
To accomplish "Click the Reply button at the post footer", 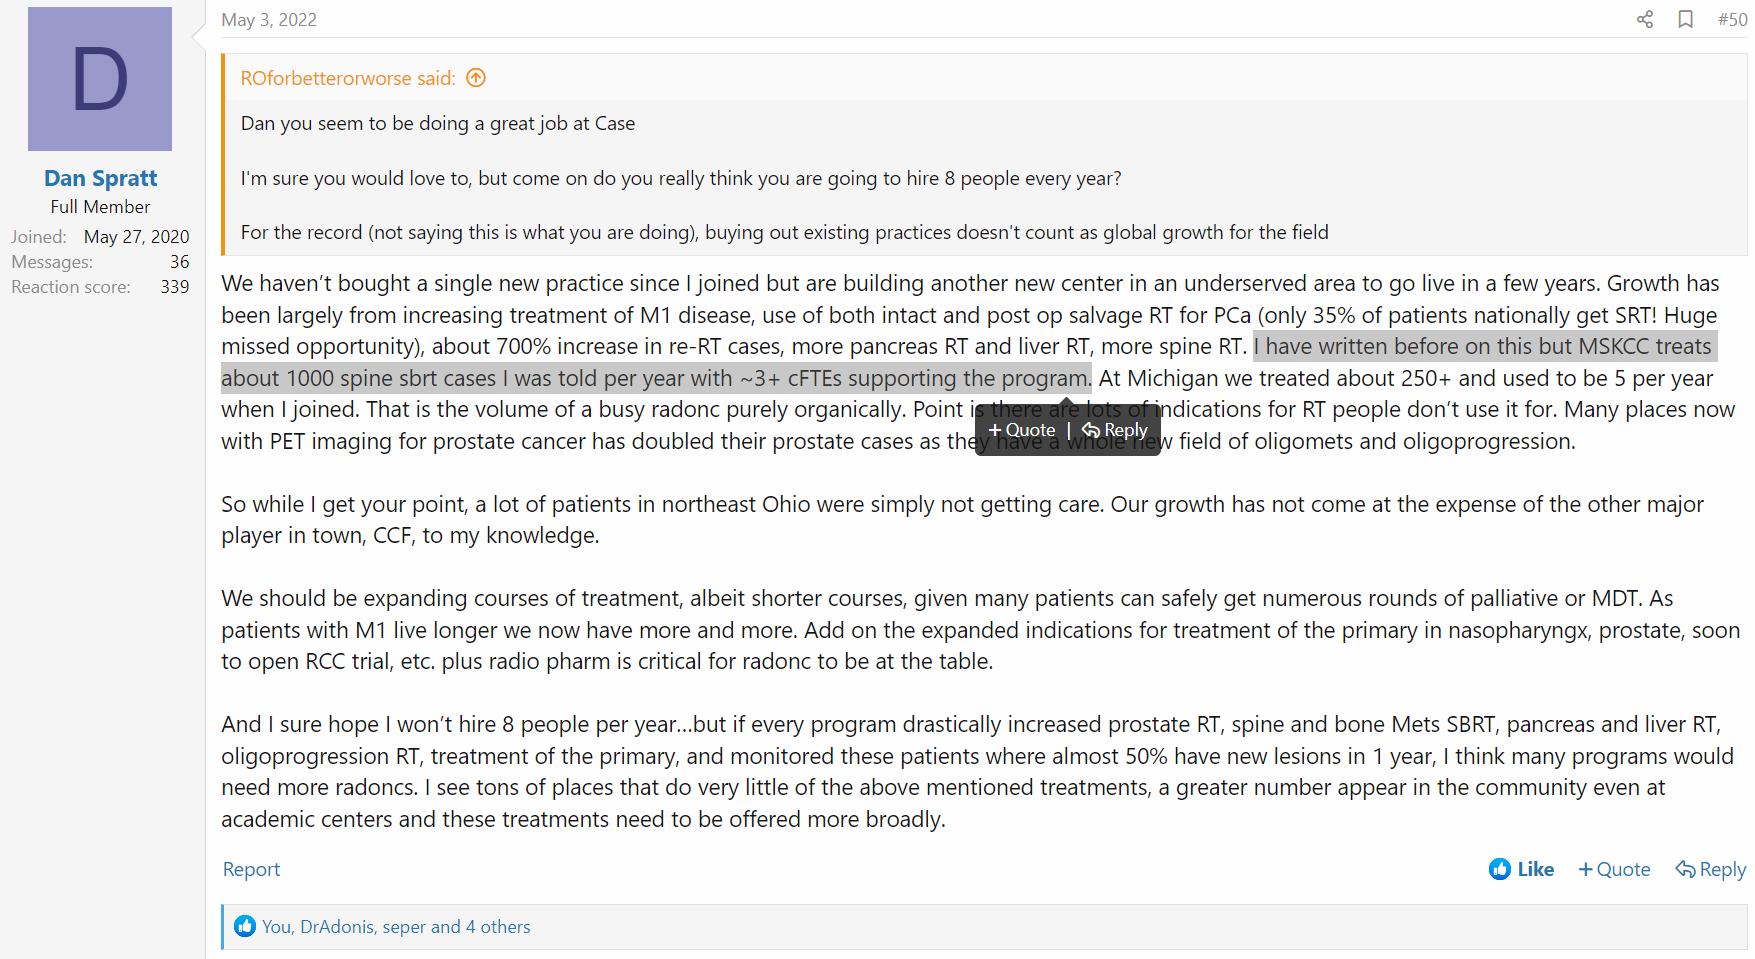I will 1711,869.
